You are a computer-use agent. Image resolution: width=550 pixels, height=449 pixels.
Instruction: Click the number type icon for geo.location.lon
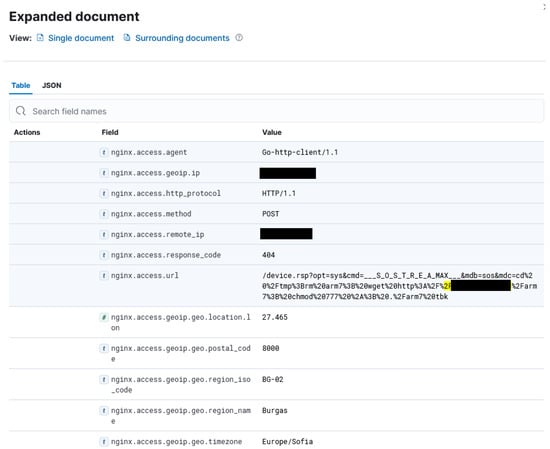coord(104,317)
